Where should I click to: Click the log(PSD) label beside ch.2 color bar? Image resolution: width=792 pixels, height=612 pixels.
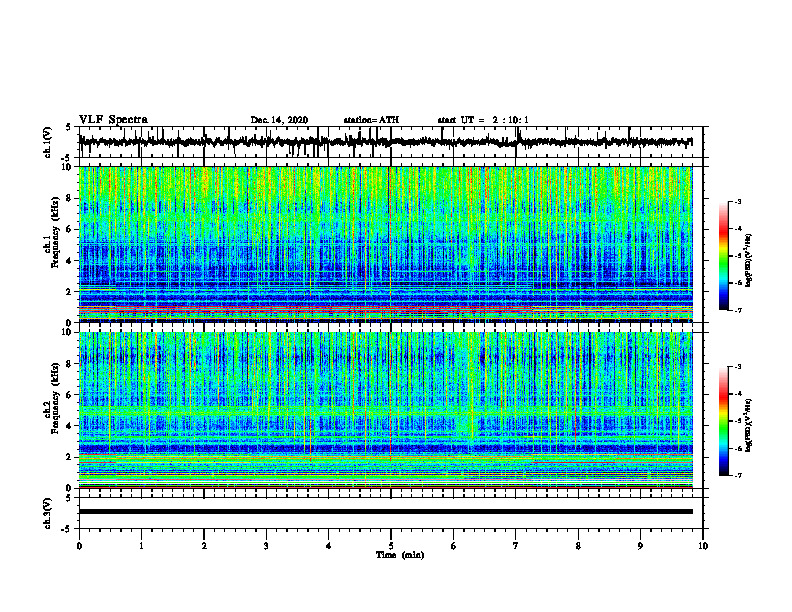pyautogui.click(x=749, y=425)
